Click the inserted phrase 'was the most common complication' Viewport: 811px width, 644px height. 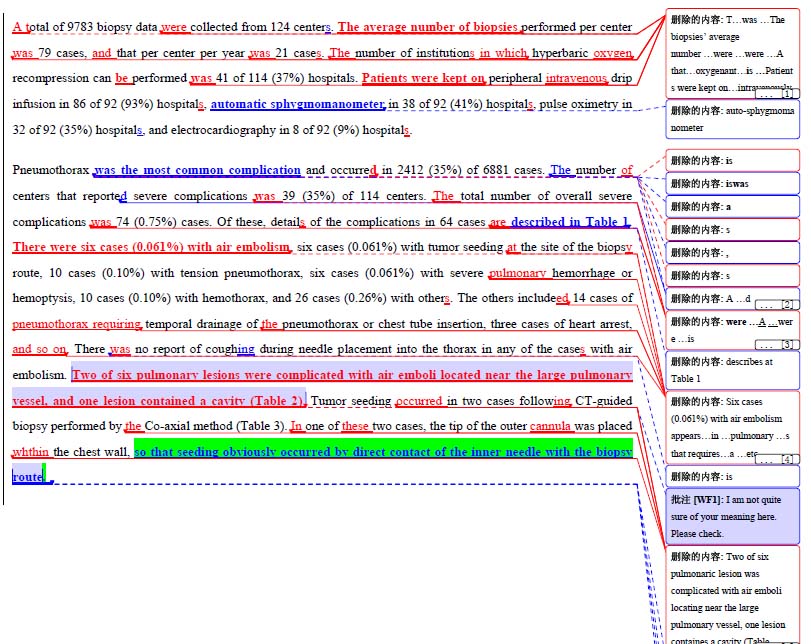pyautogui.click(x=197, y=170)
